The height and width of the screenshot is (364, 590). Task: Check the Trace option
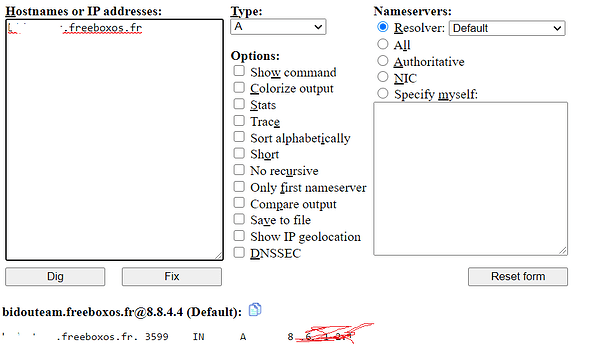(239, 120)
